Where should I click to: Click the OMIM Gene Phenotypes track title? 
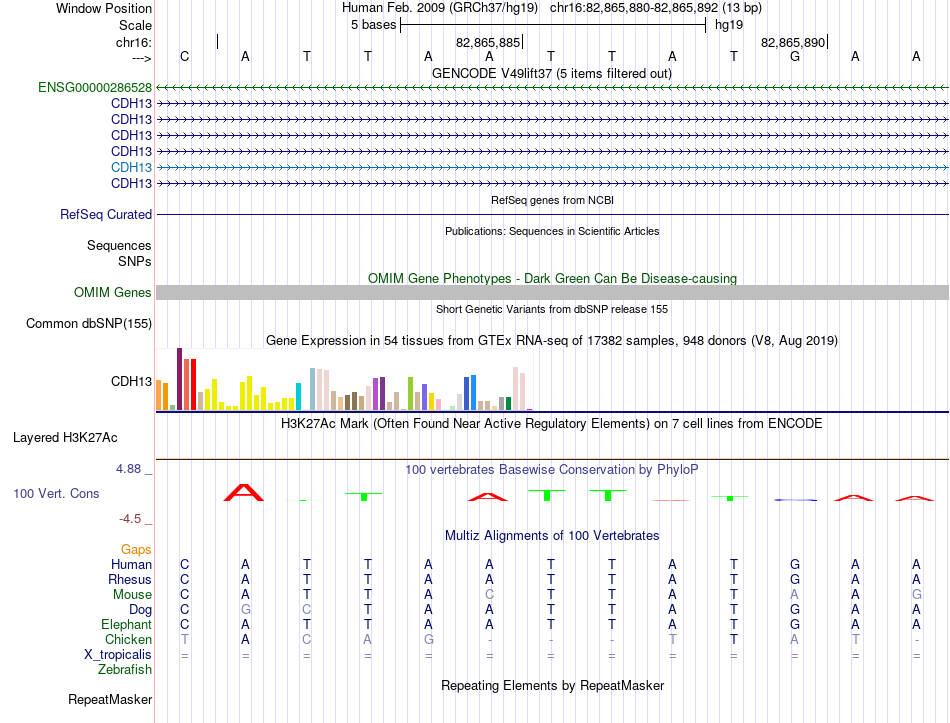(552, 278)
